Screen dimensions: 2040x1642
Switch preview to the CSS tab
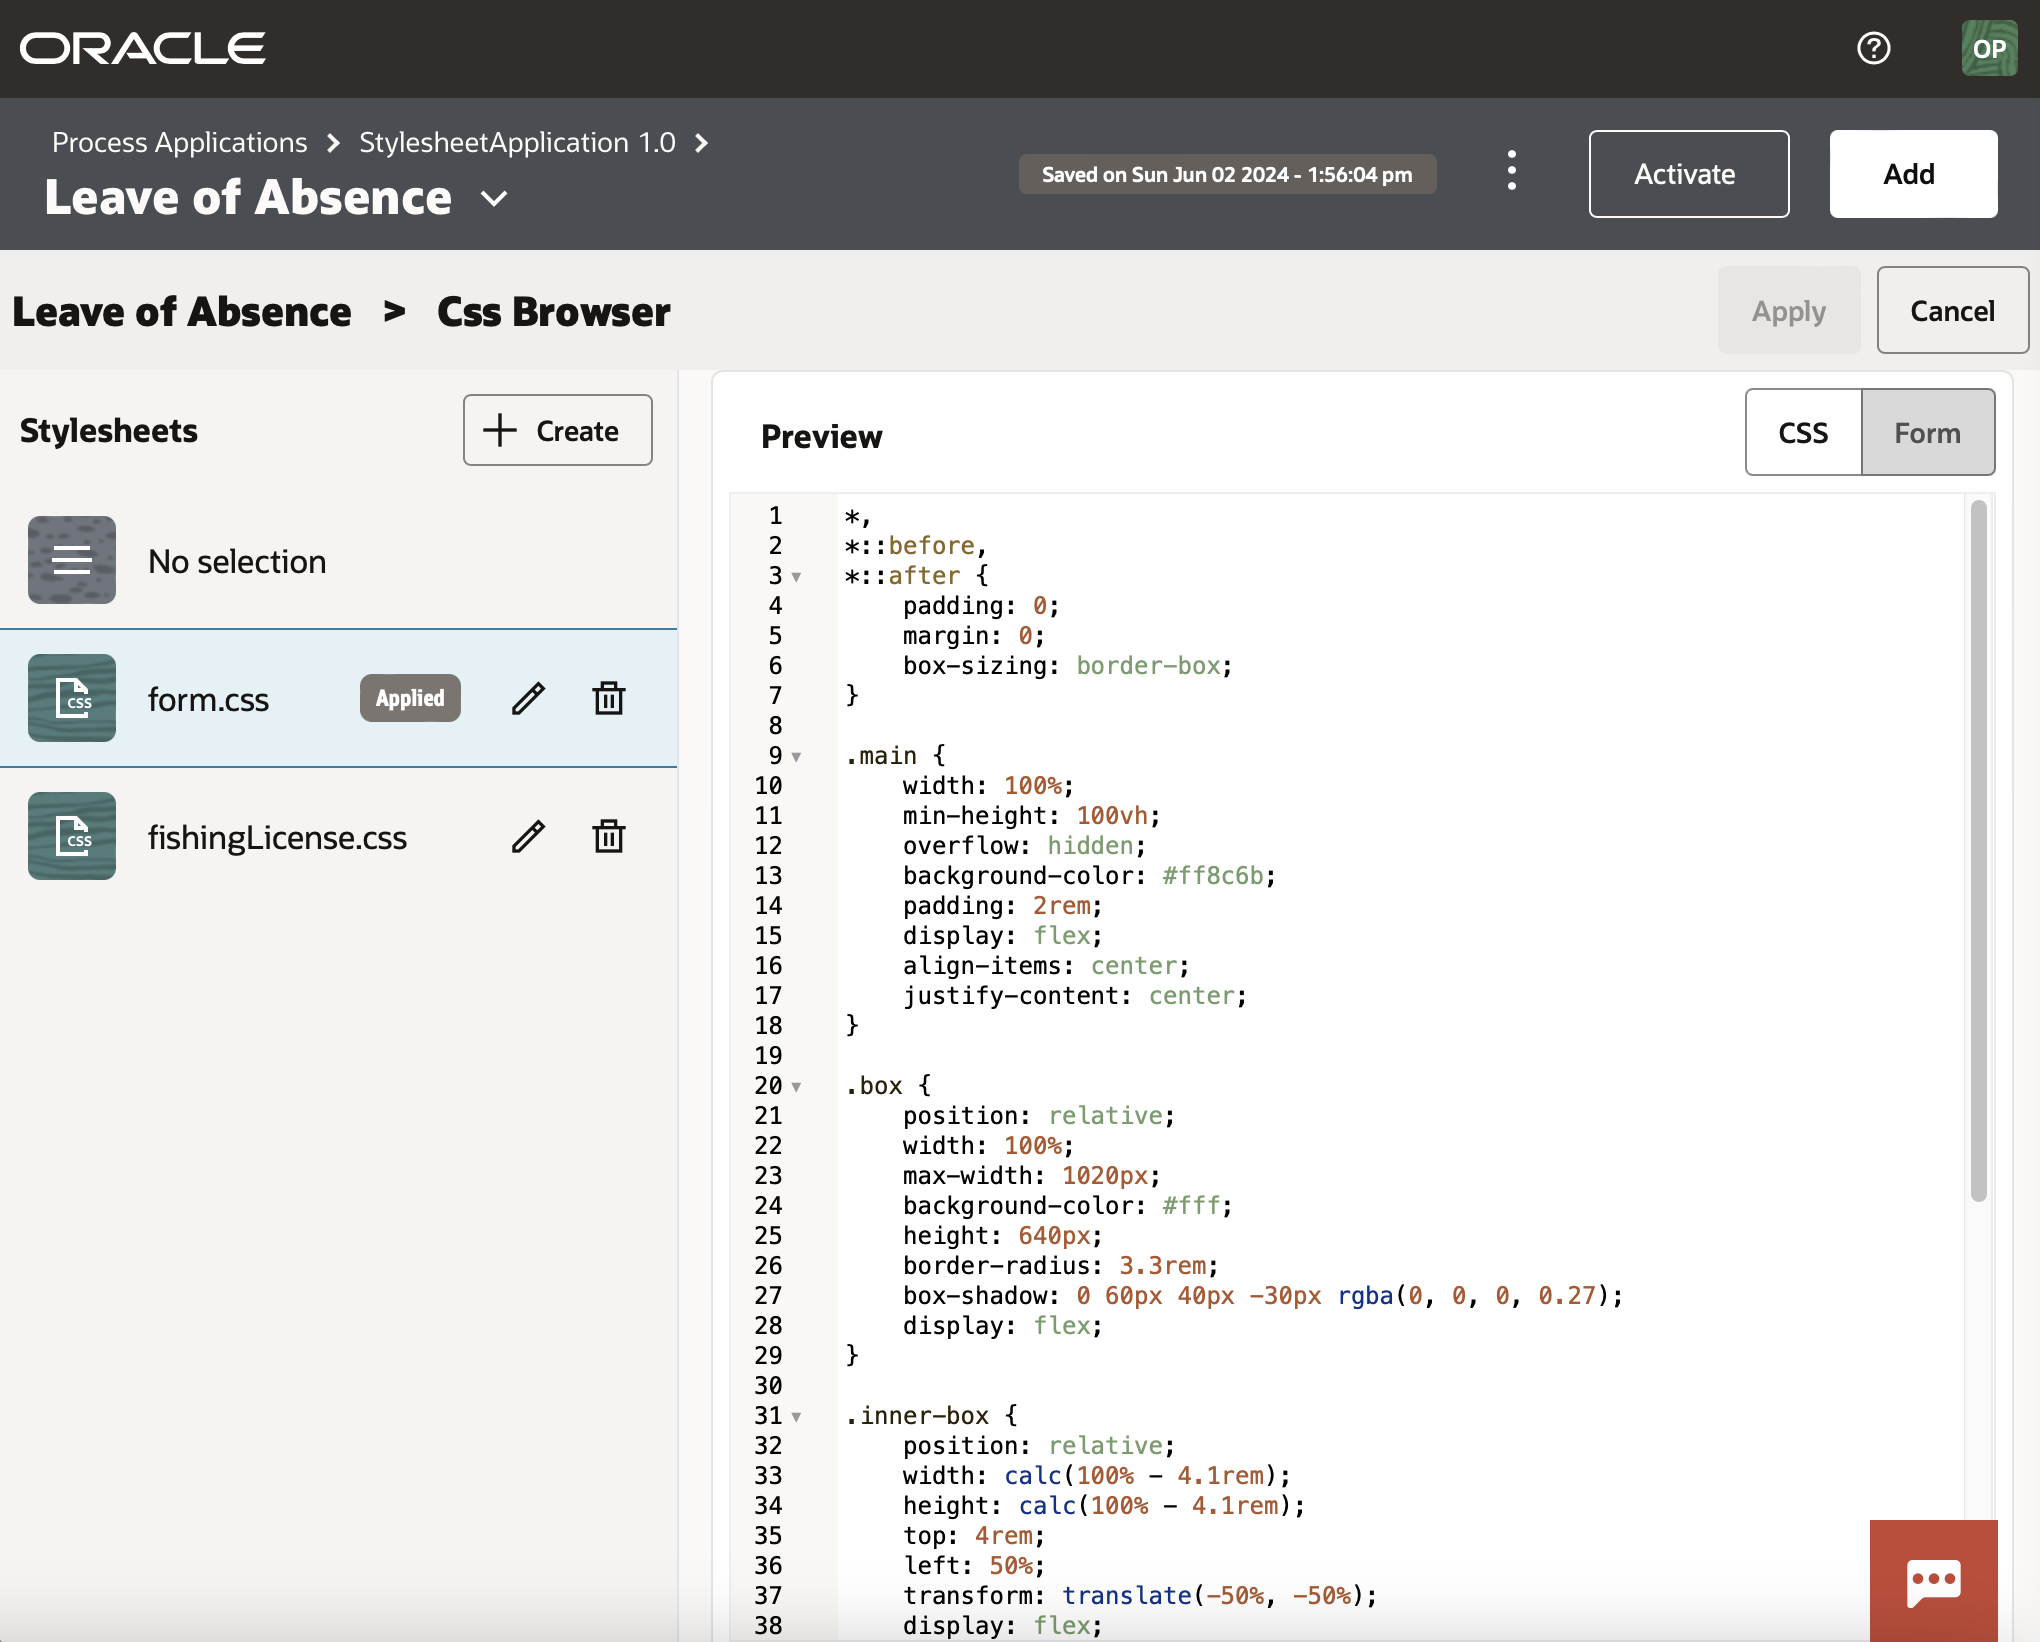(x=1801, y=432)
